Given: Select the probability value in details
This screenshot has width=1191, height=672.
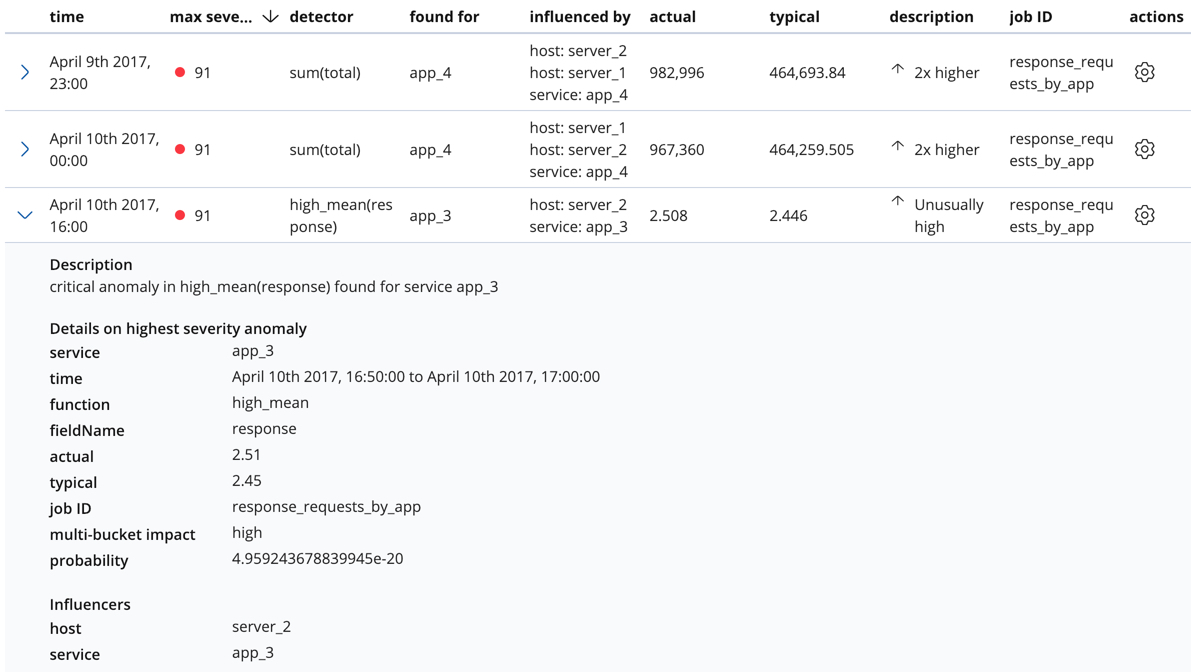Looking at the screenshot, I should (x=317, y=559).
